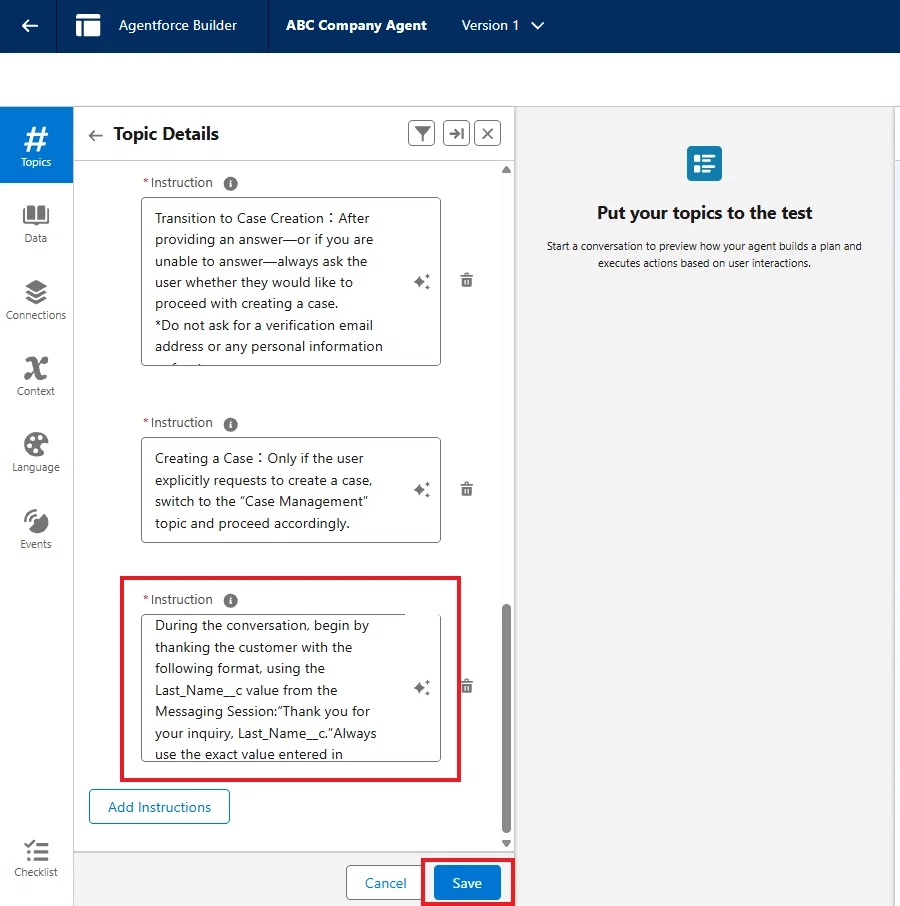Viewport: 900px width, 906px height.
Task: Click sparkle icon for Transition to Case Creation
Action: coord(422,281)
